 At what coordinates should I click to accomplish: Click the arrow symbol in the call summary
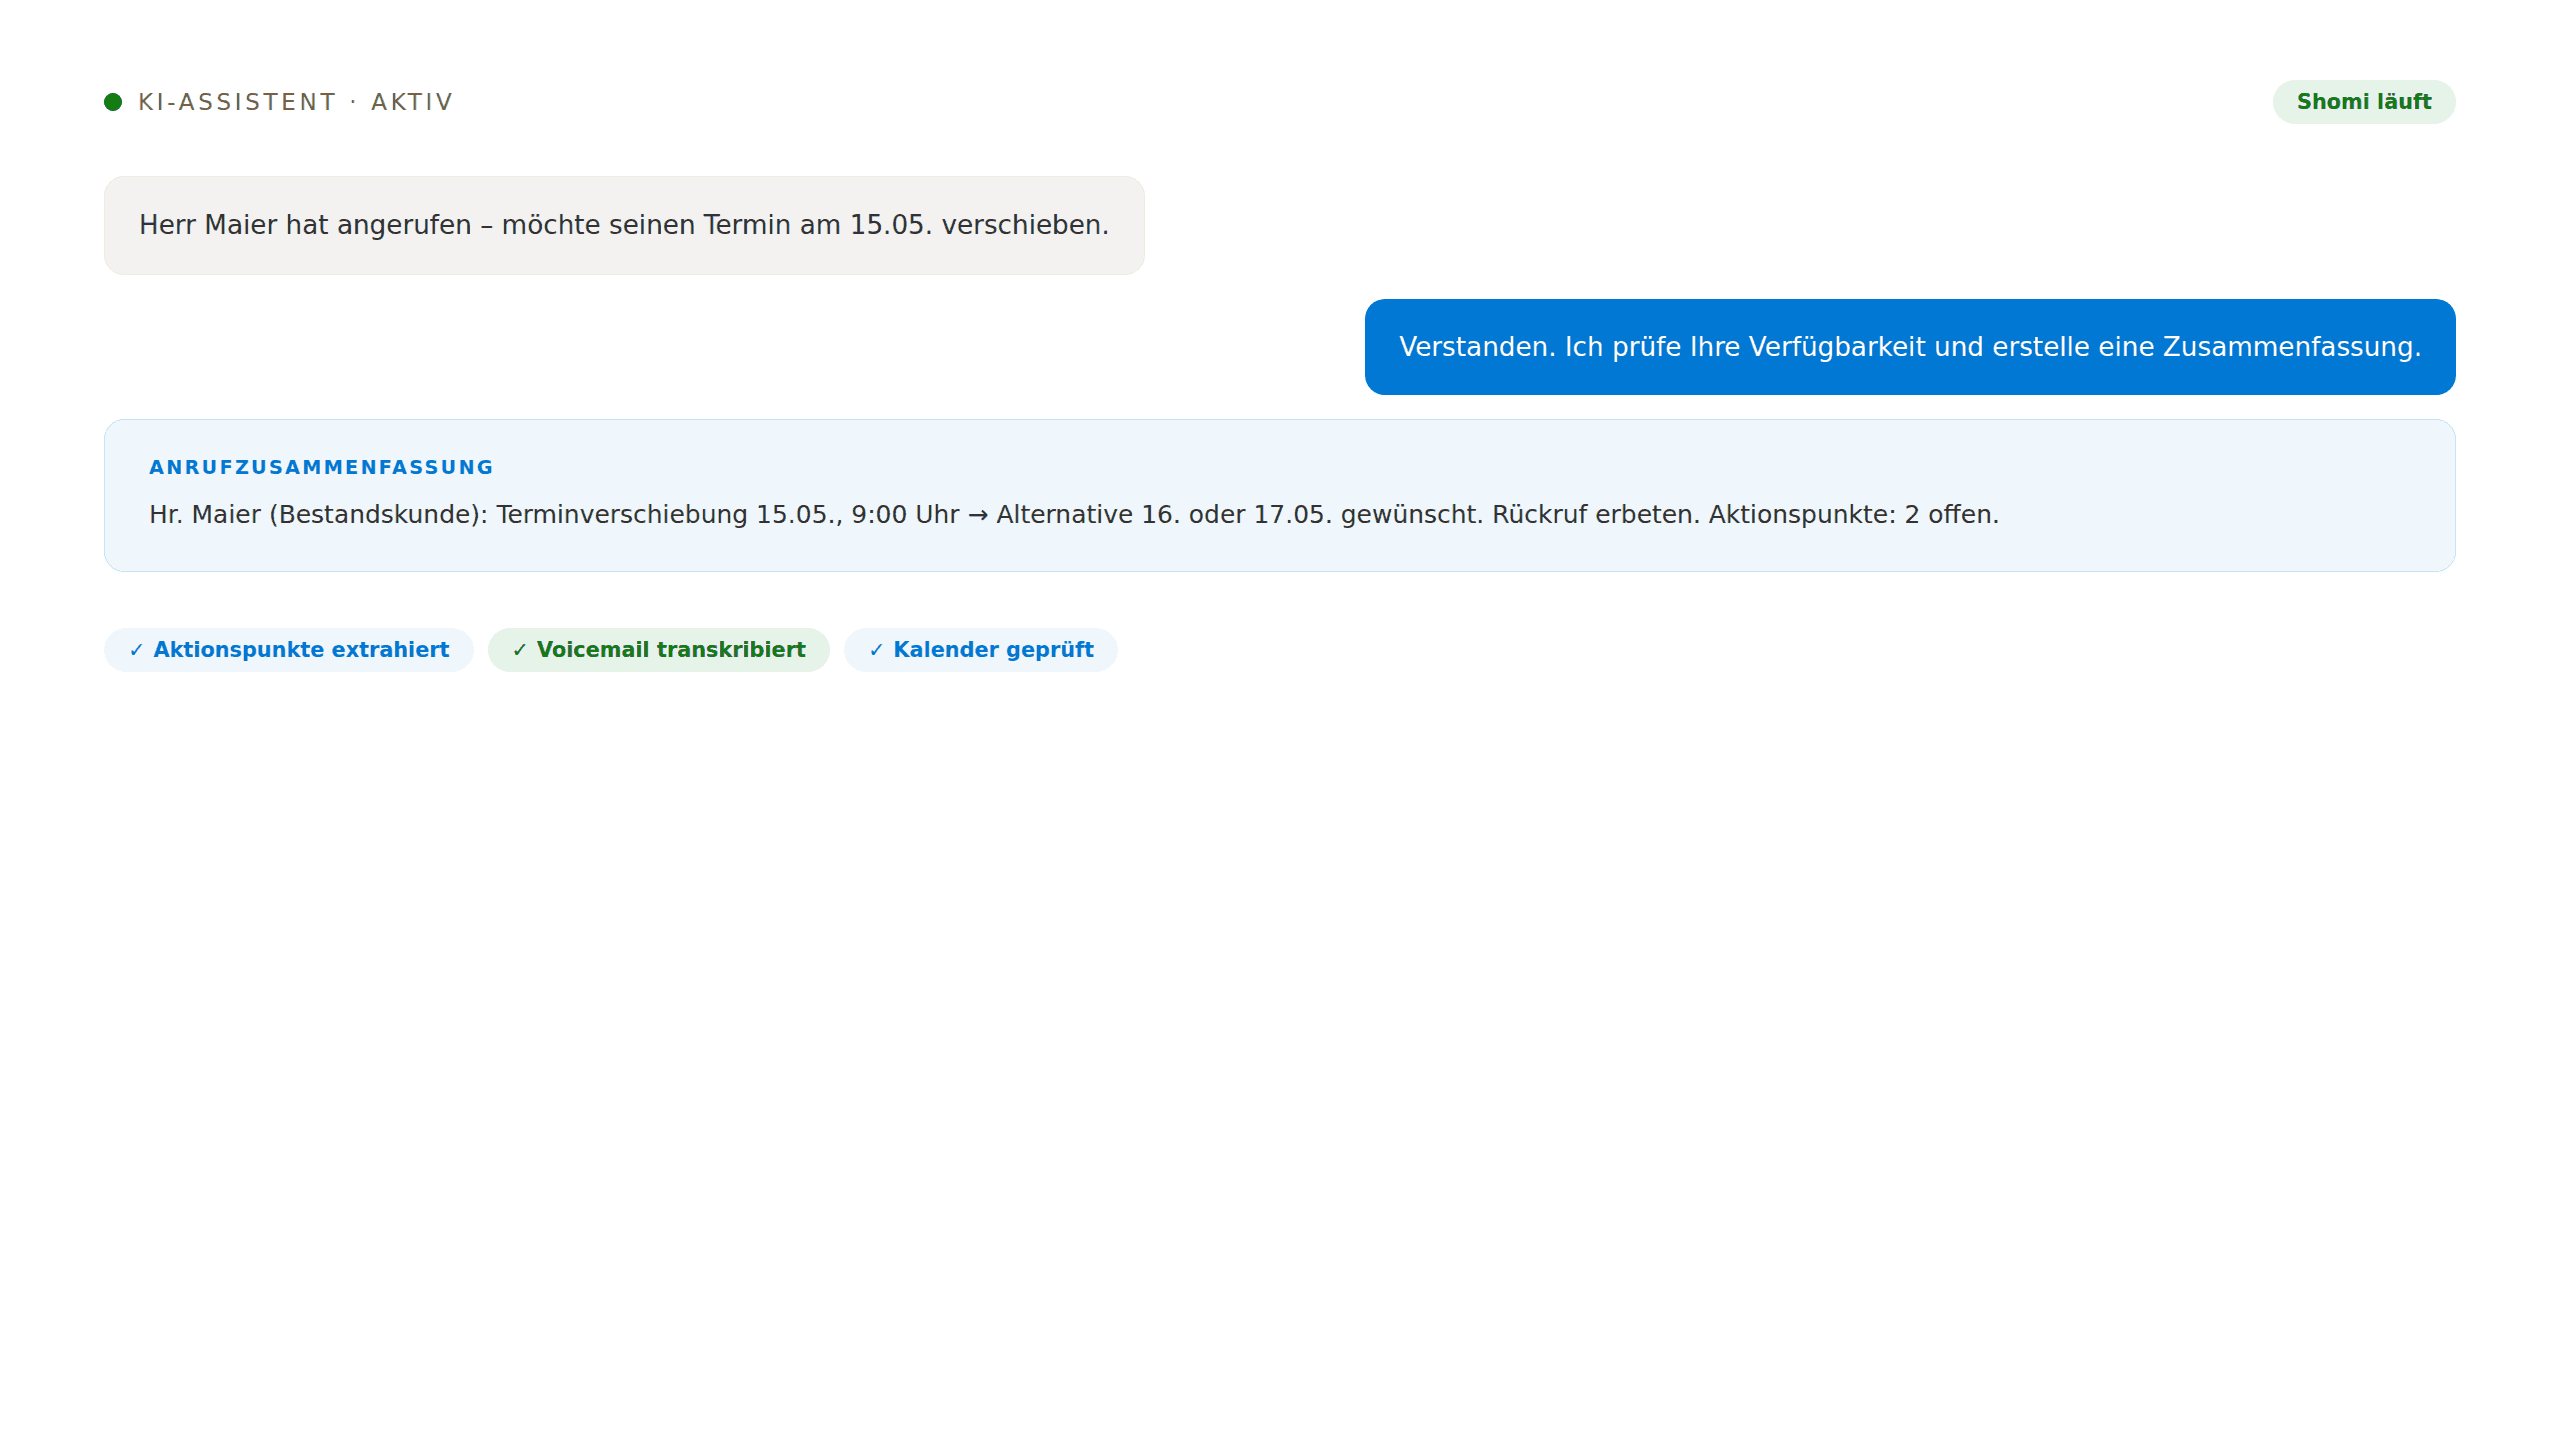point(977,515)
